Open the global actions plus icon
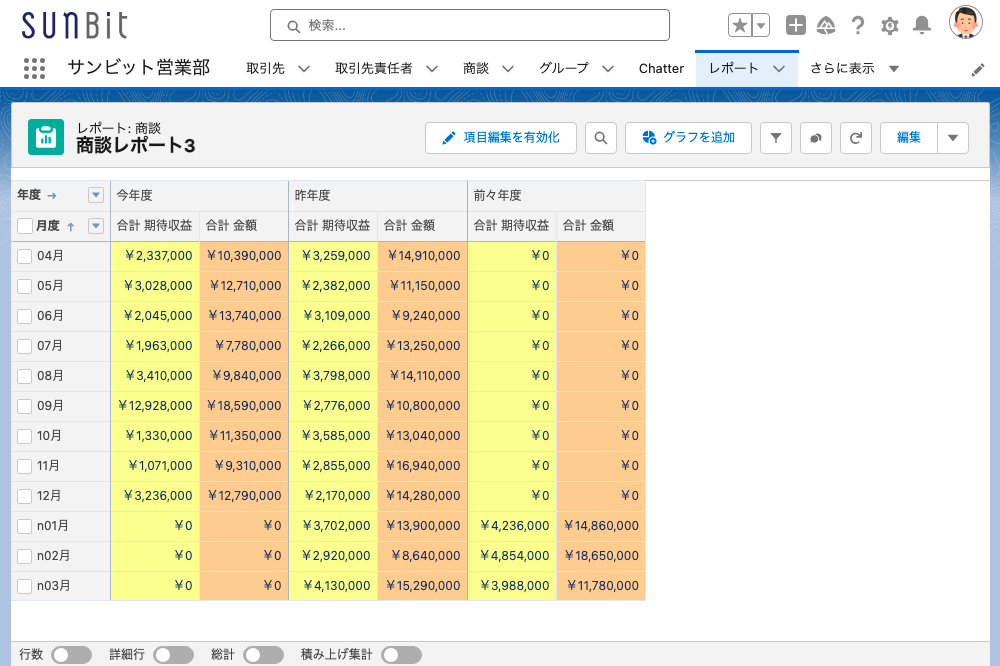The width and height of the screenshot is (1000, 666). point(795,26)
